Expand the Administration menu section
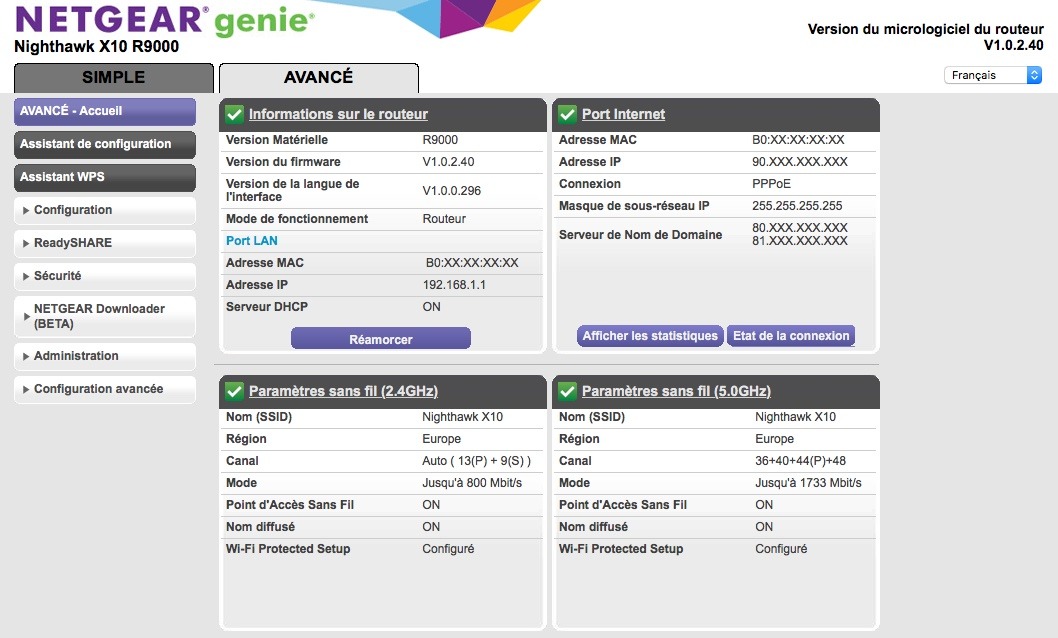This screenshot has height=638, width=1058. tap(105, 356)
